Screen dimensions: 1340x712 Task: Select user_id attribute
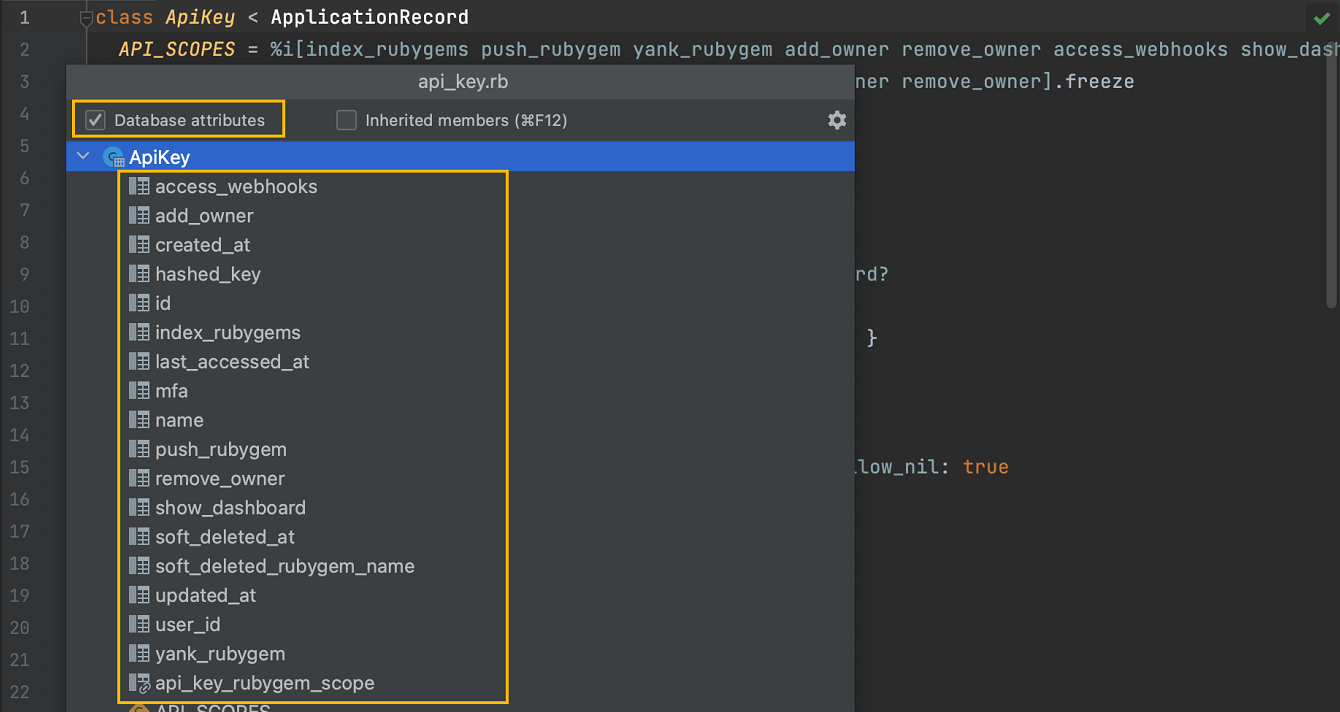[x=188, y=624]
